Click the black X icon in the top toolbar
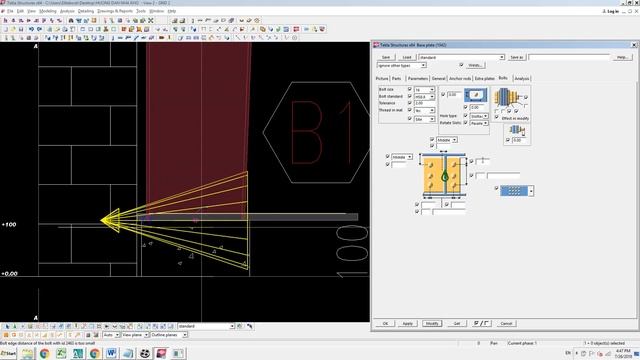640x360 pixels. point(151,20)
